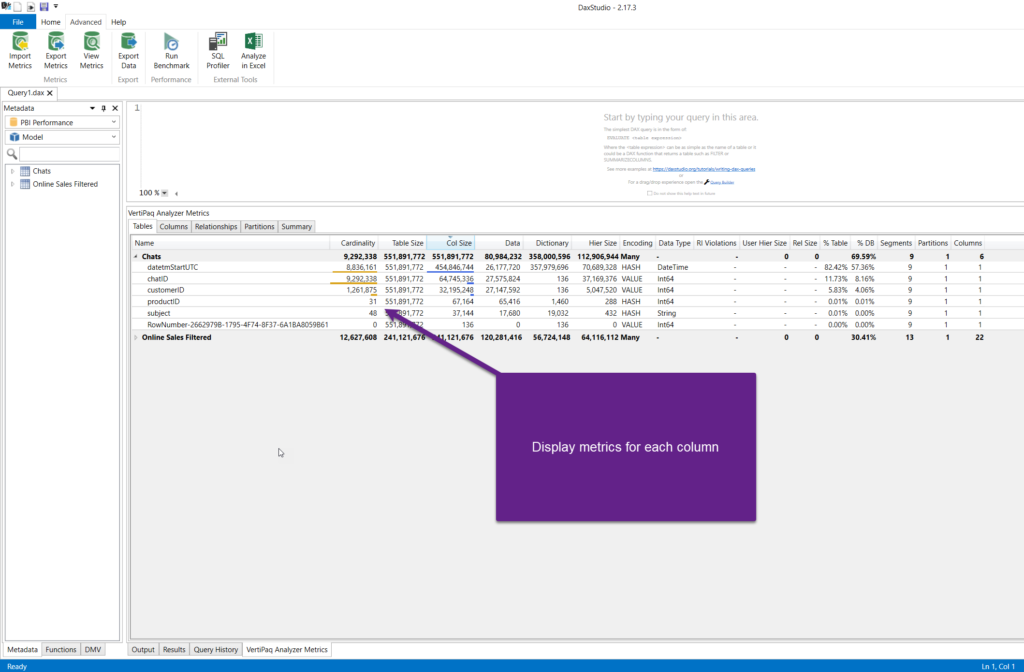Click the Export Data icon

129,42
